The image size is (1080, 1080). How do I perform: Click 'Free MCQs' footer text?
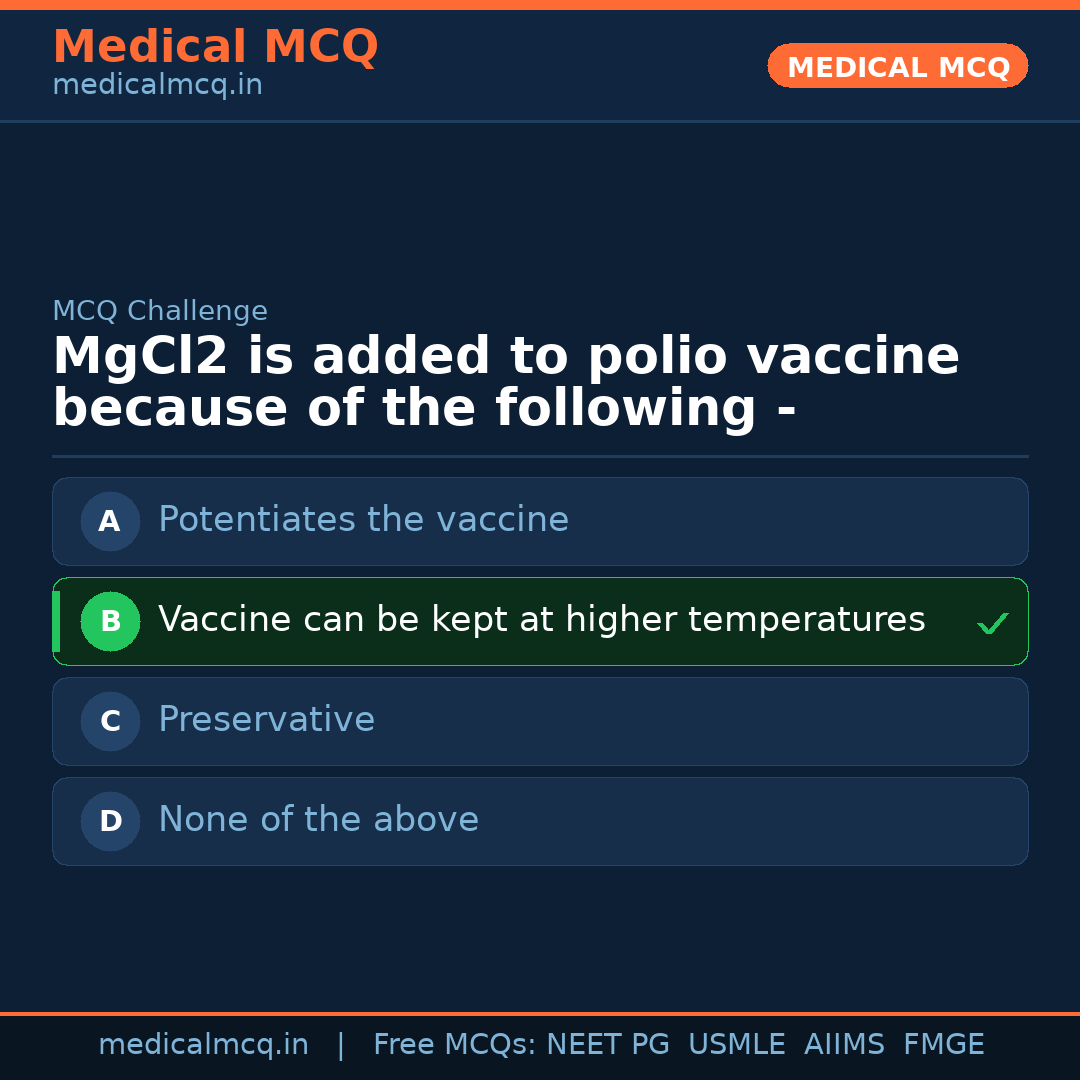pos(455,1045)
